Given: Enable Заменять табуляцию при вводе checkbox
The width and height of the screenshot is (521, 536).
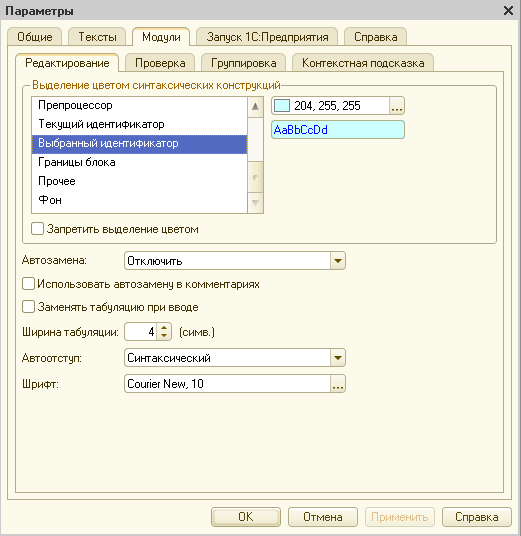Looking at the screenshot, I should 28,307.
